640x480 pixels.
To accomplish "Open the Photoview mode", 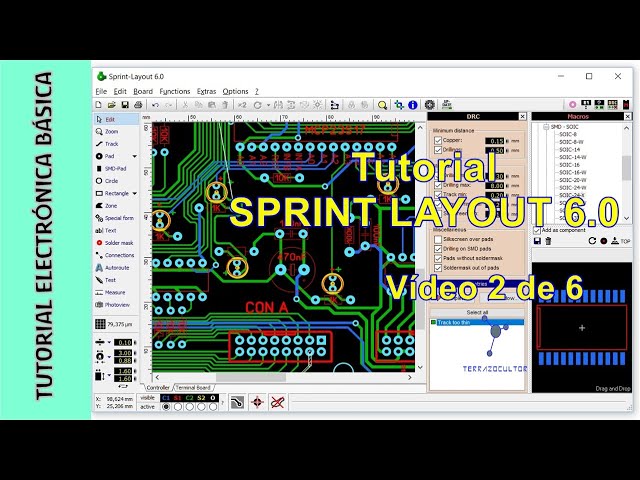I will pyautogui.click(x=116, y=305).
